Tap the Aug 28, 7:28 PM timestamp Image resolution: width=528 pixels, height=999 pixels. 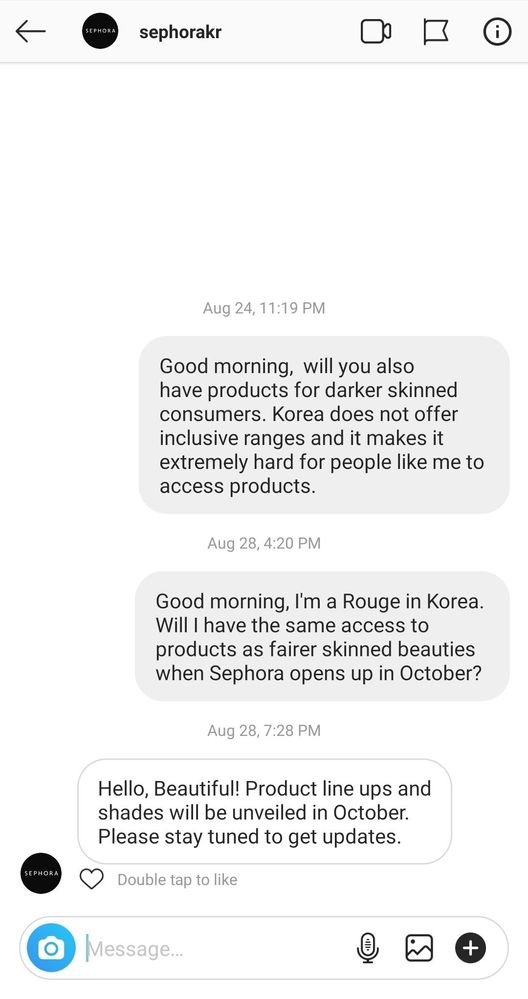264,731
